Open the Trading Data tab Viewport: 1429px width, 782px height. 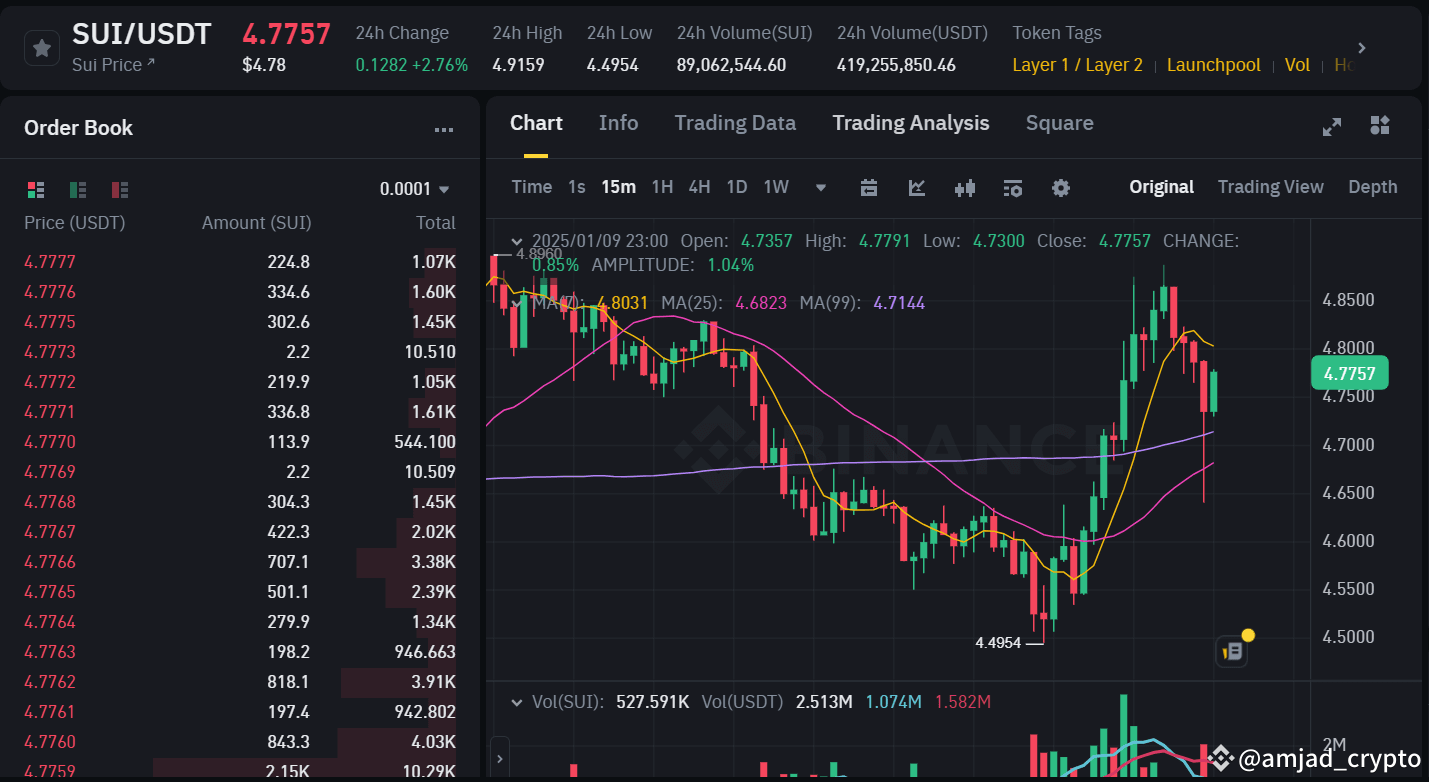(735, 123)
